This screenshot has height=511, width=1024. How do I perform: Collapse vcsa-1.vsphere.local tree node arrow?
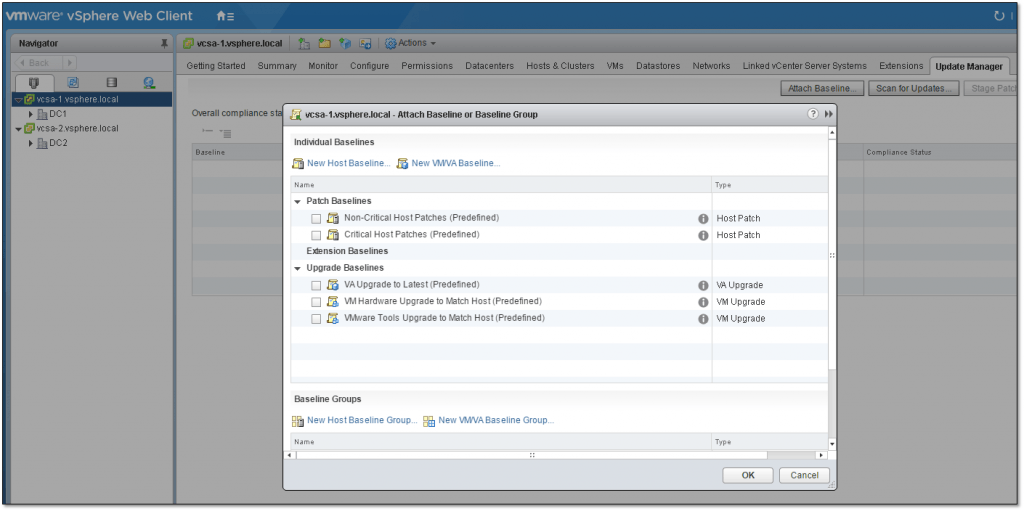pos(18,100)
